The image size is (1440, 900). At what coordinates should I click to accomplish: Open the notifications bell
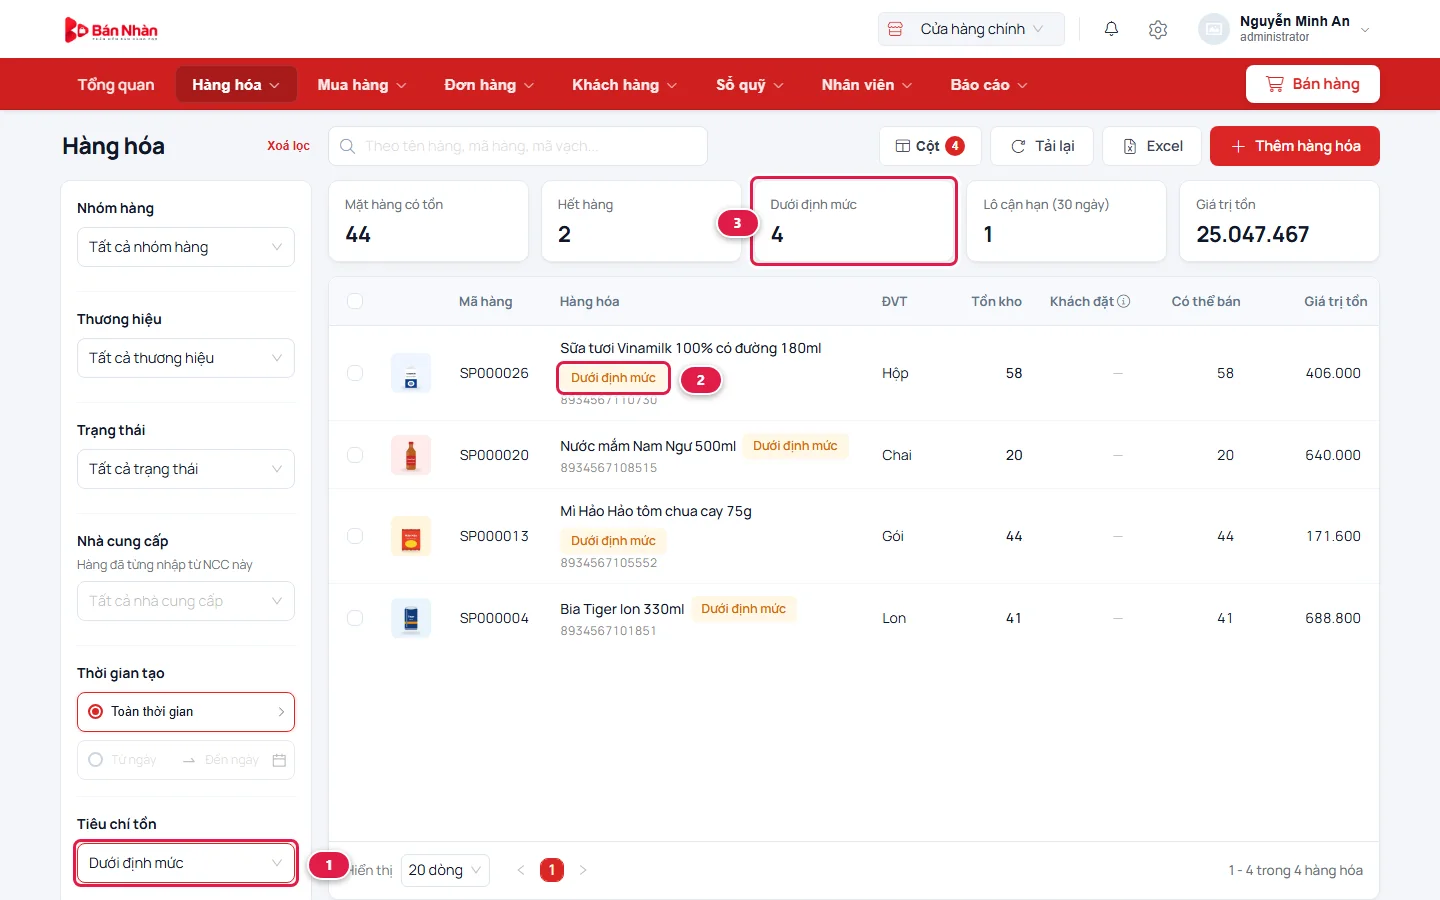click(1111, 29)
